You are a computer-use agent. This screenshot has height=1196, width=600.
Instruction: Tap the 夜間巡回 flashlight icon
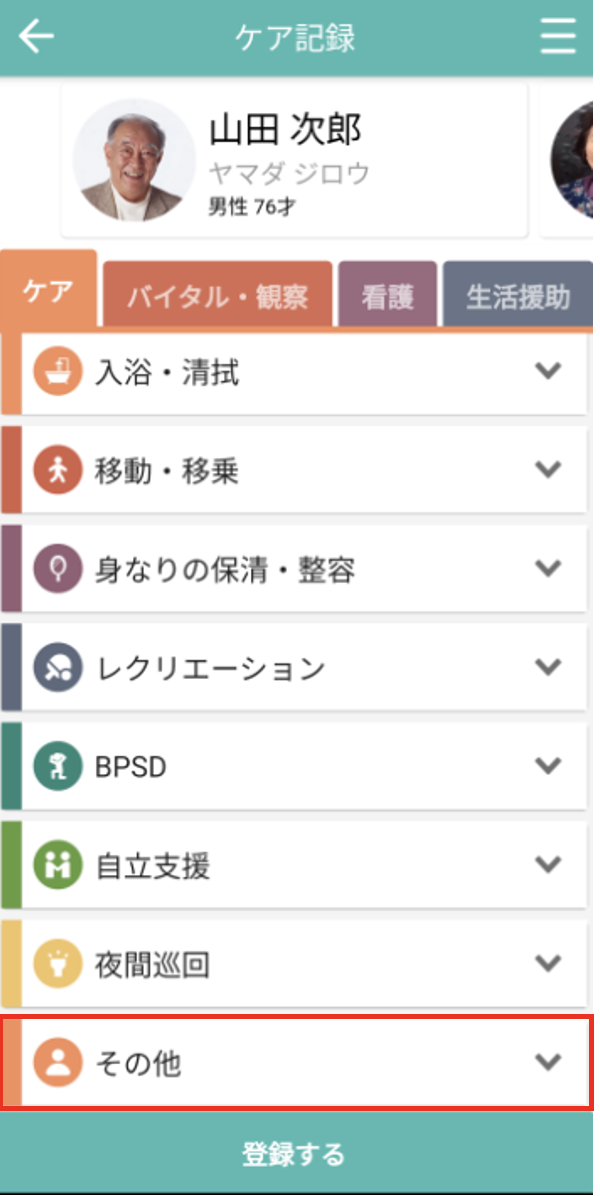click(x=56, y=964)
